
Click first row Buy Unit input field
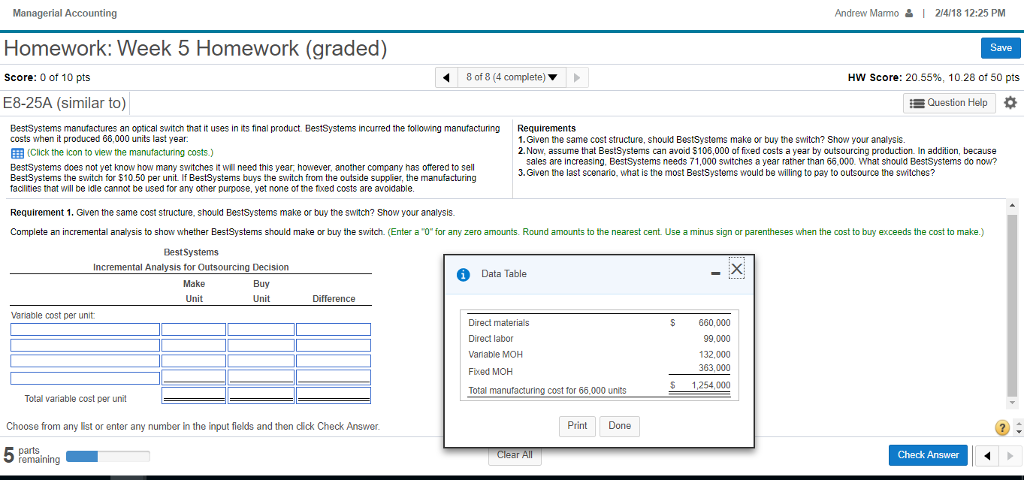tap(261, 329)
